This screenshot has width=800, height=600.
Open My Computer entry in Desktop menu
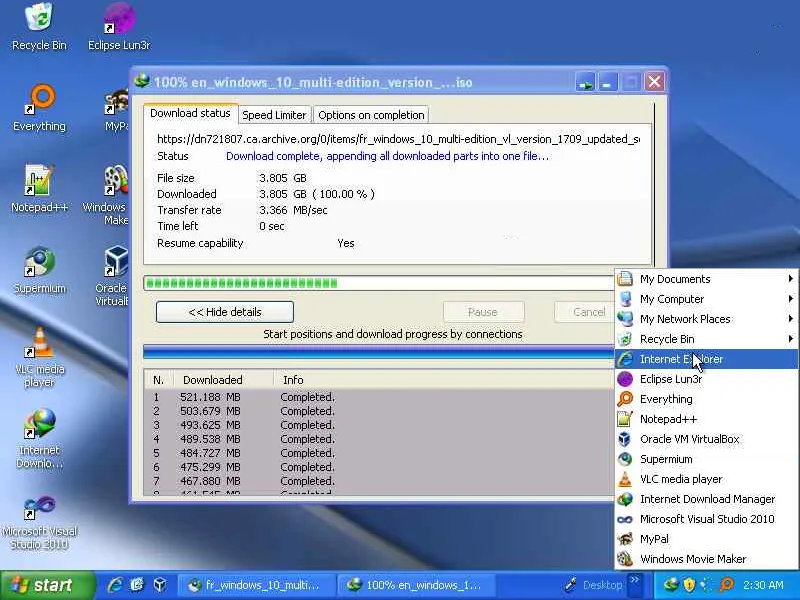point(706,298)
